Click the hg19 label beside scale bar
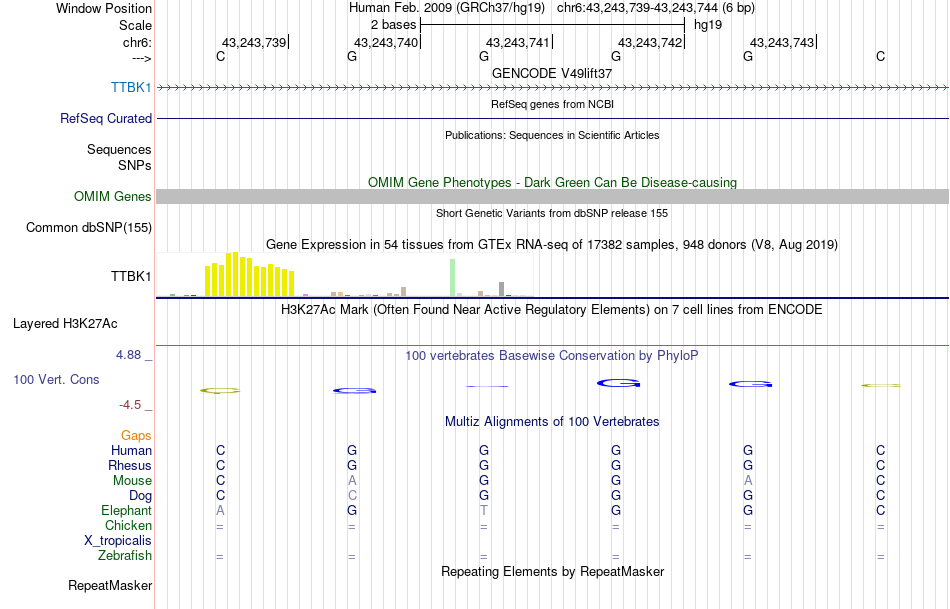 tap(708, 25)
